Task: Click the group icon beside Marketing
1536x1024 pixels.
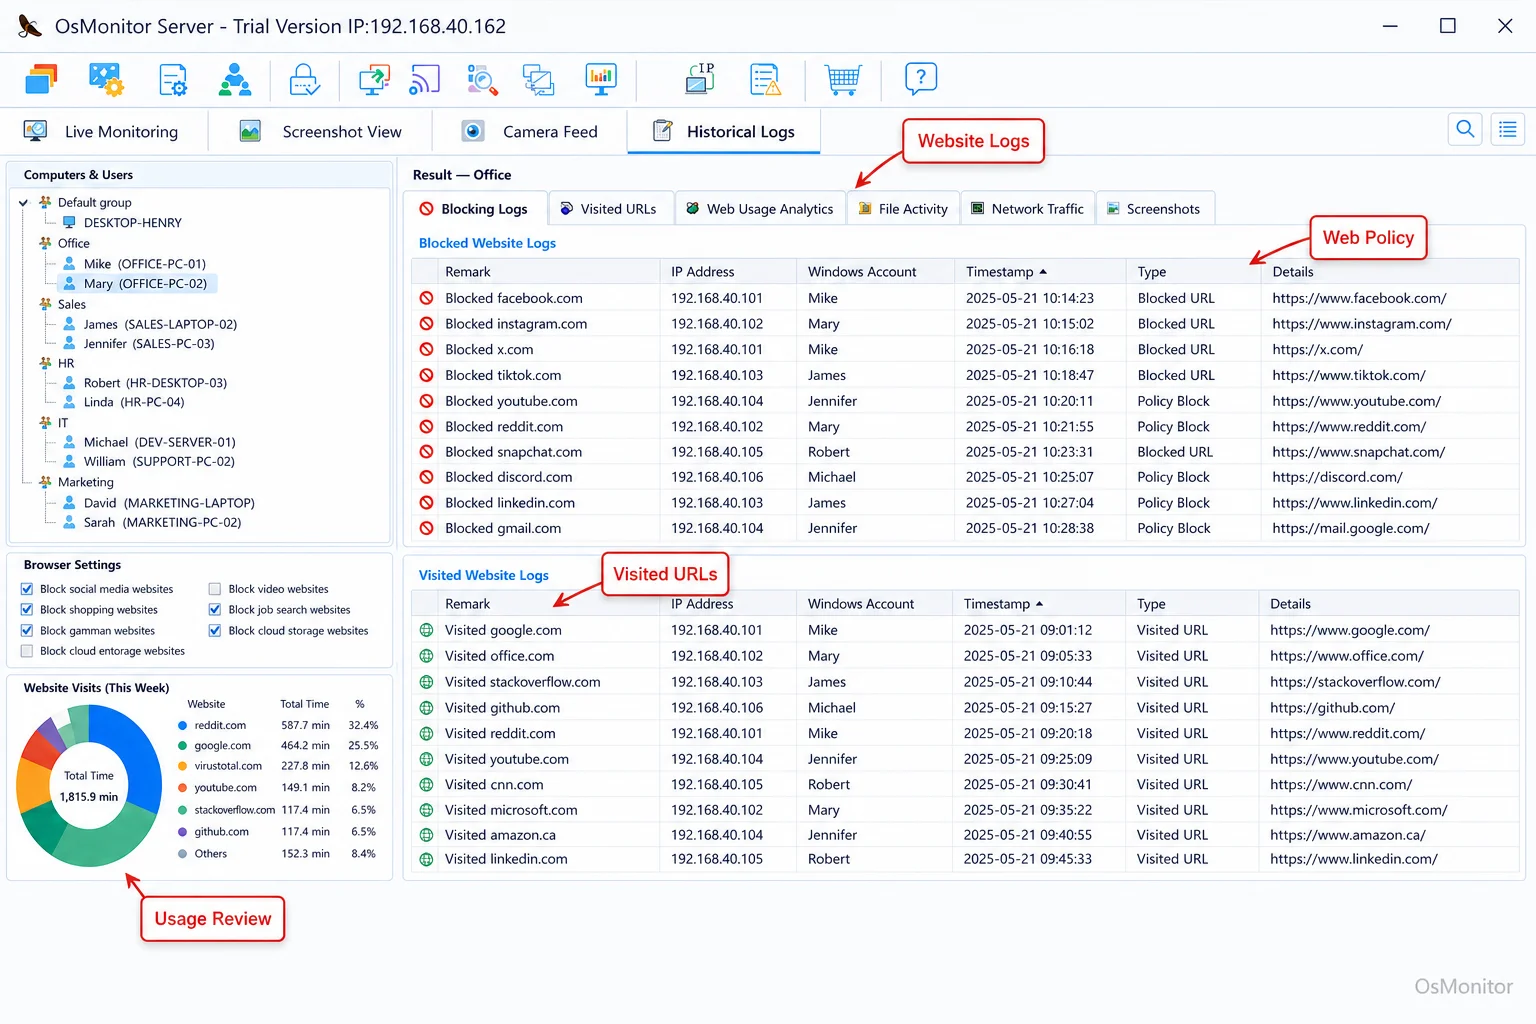Action: pyautogui.click(x=45, y=482)
